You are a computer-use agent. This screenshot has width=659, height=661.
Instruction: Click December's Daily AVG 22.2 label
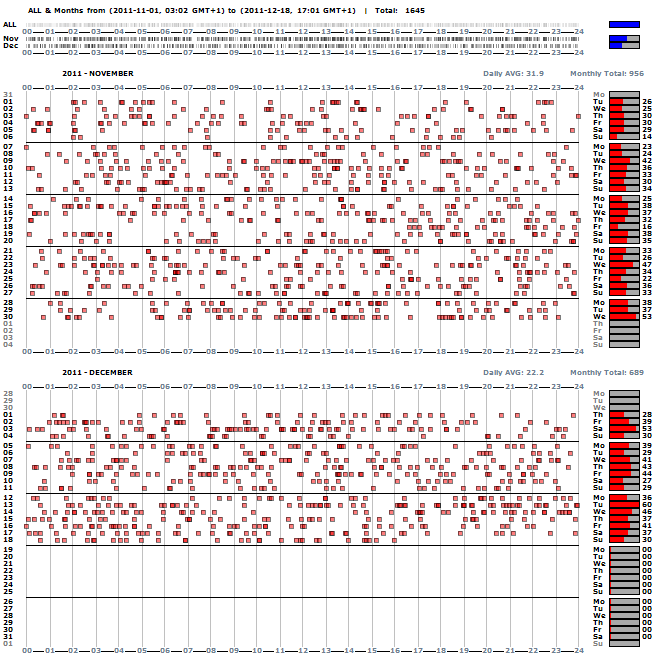click(513, 372)
